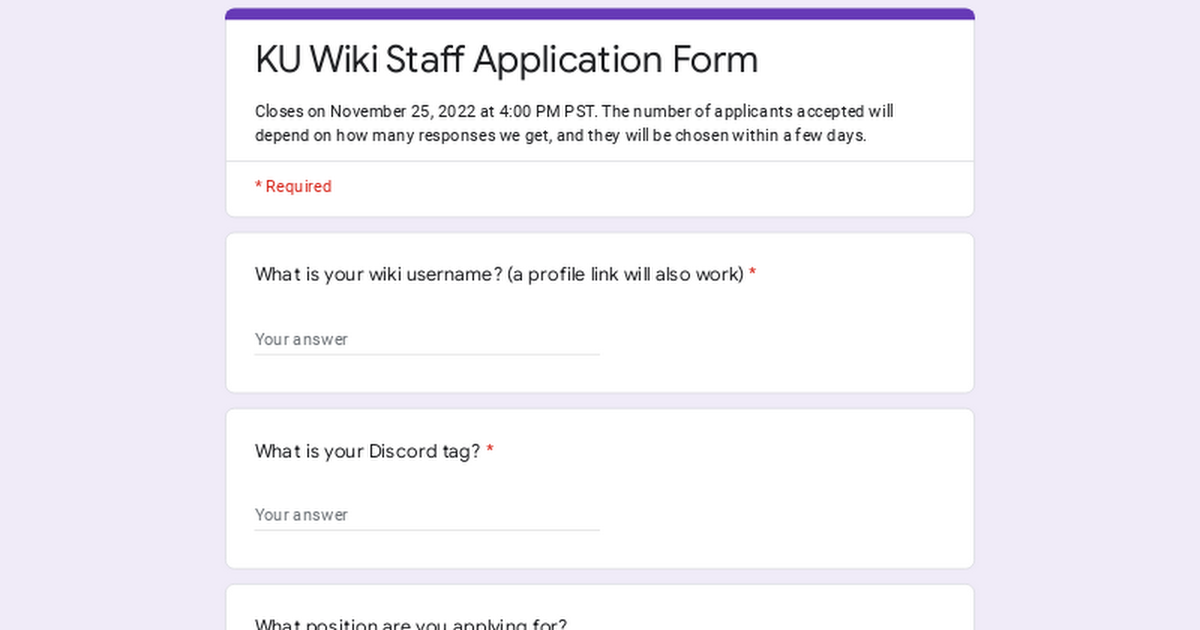Click the red asterisk beside the wiki username question
This screenshot has height=630, width=1200.
point(752,274)
